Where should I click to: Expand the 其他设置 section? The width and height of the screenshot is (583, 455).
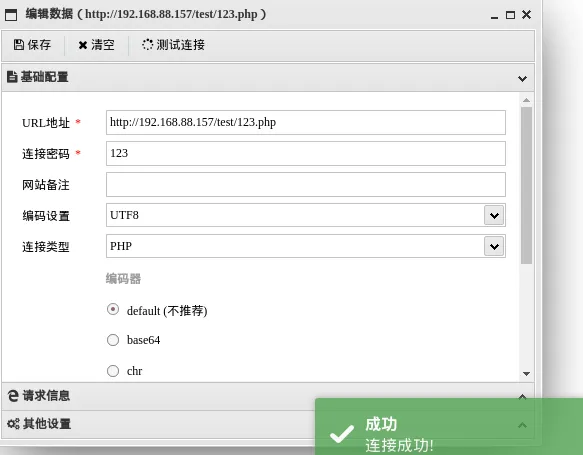point(522,425)
